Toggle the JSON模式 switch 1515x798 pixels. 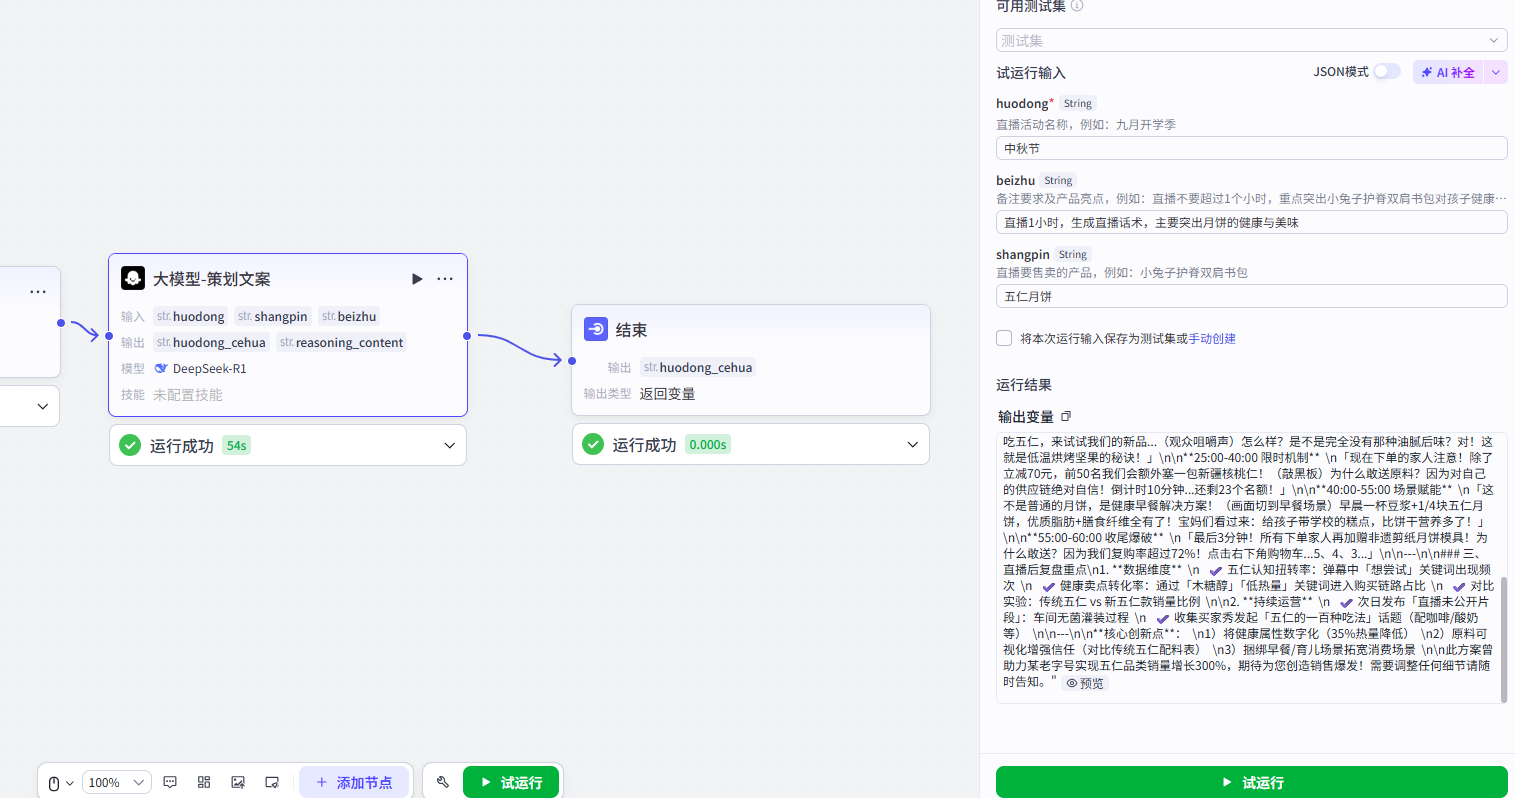pos(1387,71)
